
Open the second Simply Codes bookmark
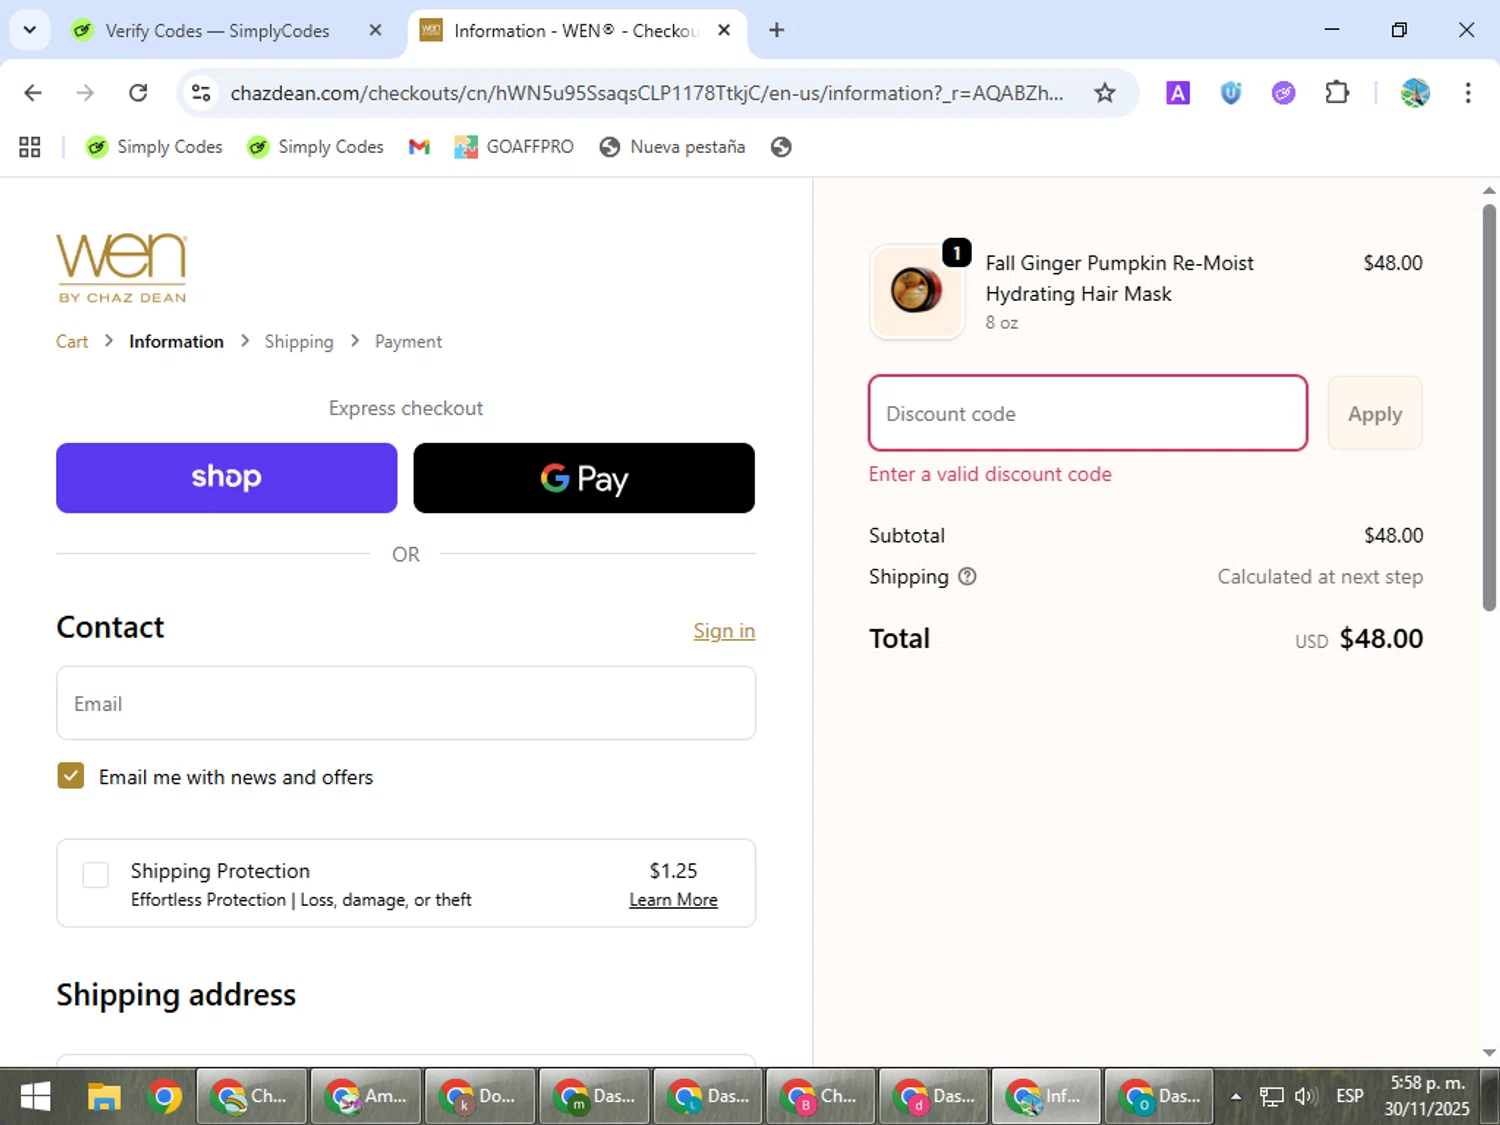(315, 147)
